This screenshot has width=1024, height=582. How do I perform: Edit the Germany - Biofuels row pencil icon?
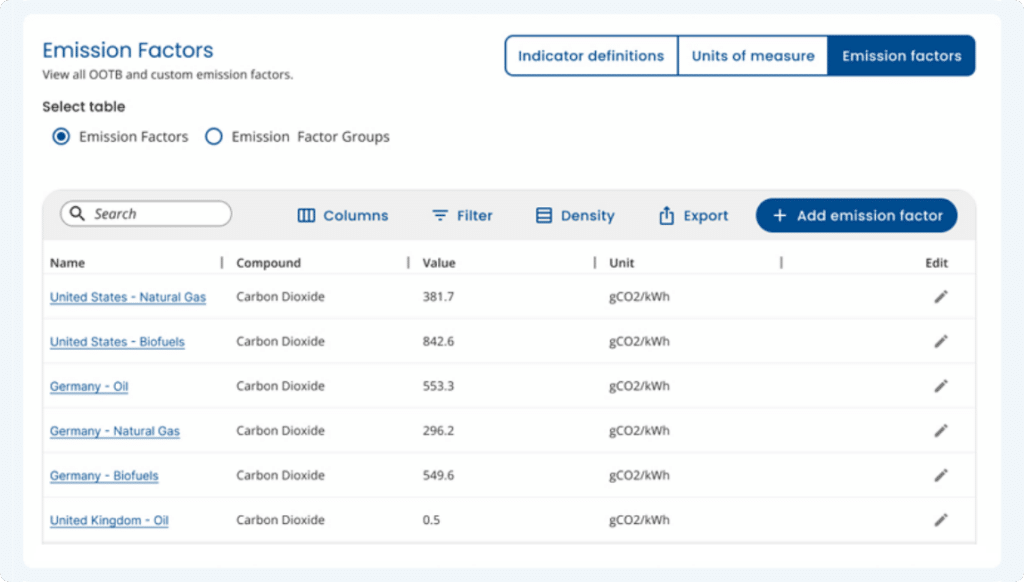940,475
